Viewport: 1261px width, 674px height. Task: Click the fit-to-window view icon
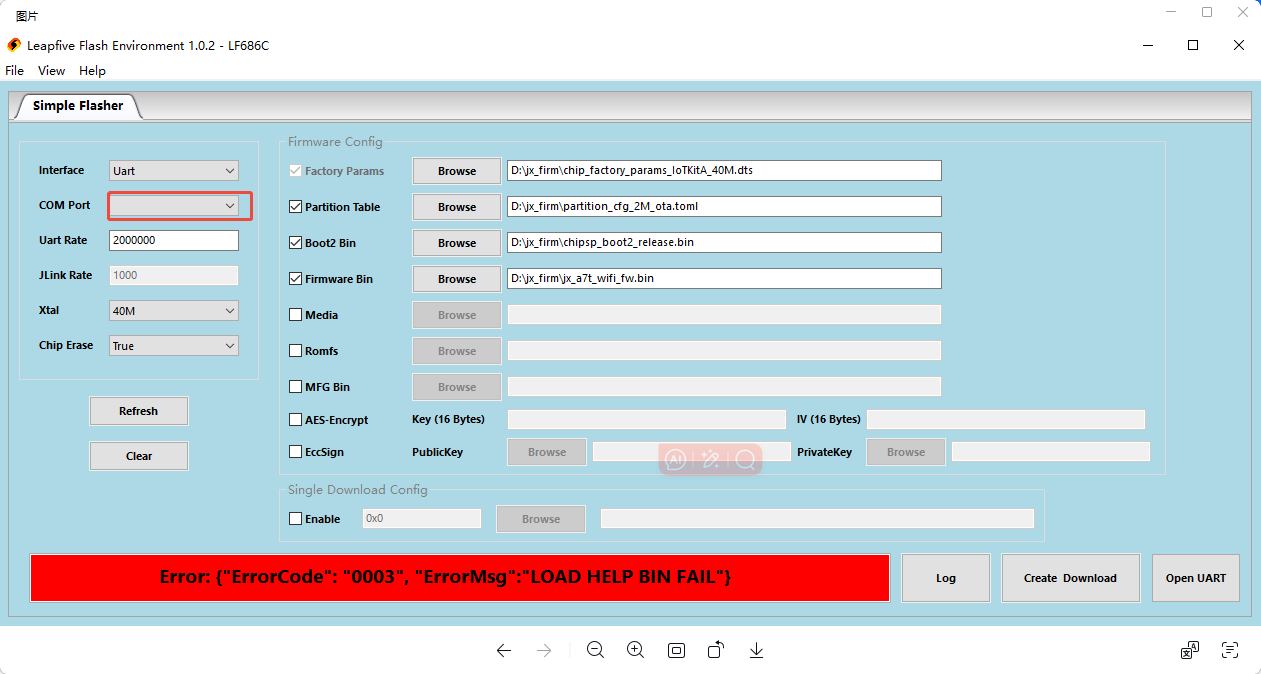(676, 650)
